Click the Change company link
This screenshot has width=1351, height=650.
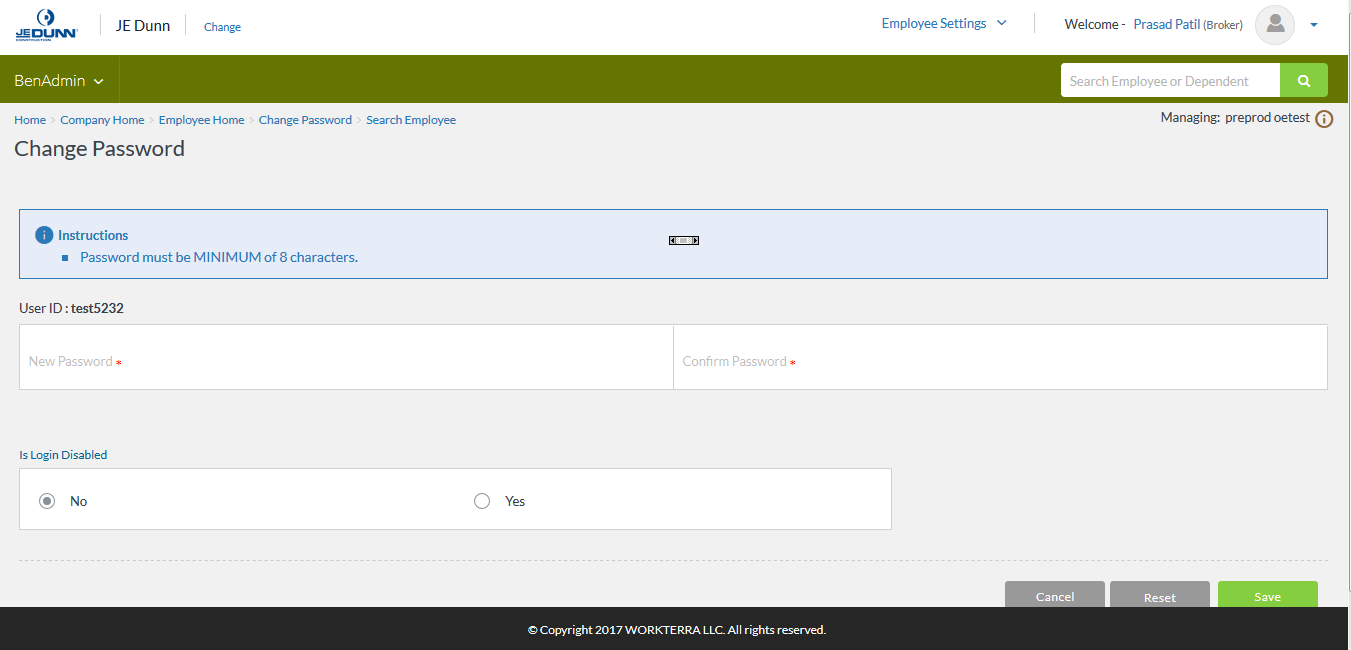222,27
